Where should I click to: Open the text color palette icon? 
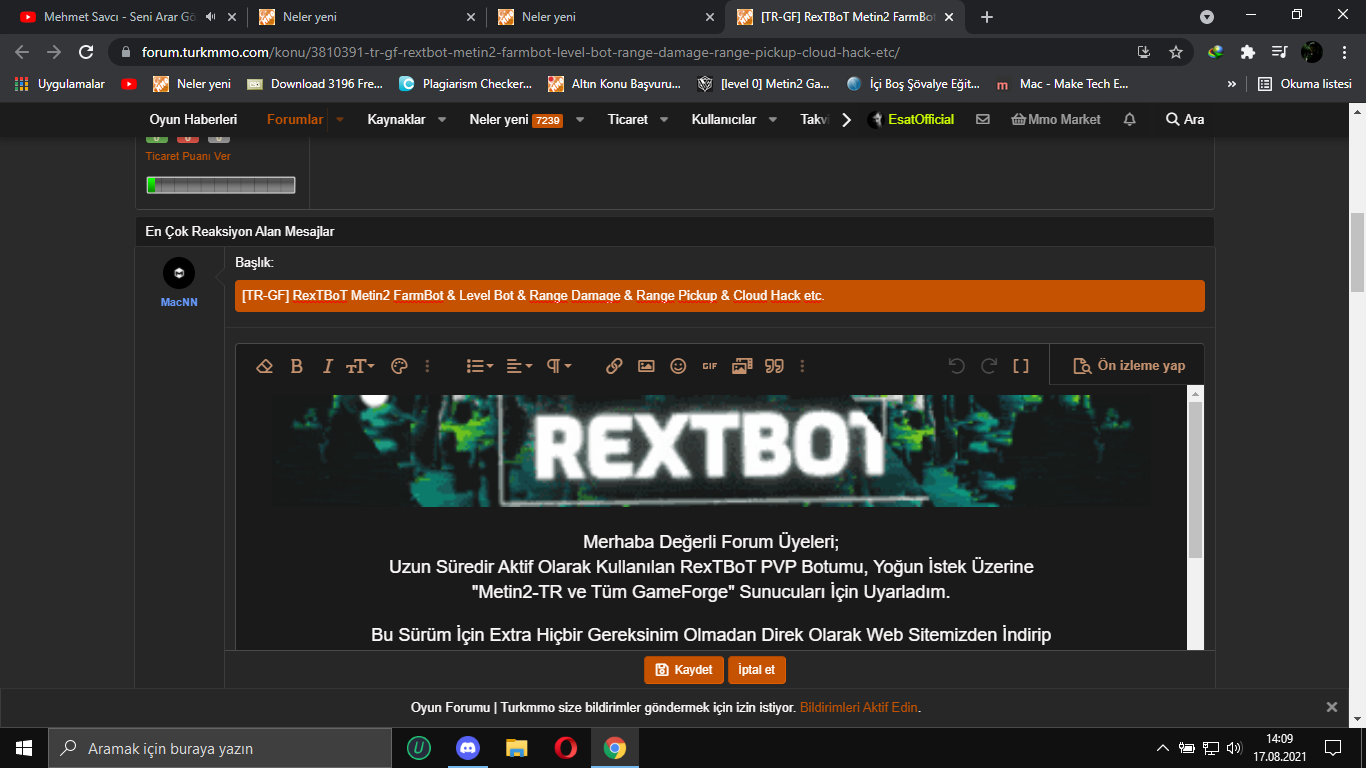click(399, 366)
